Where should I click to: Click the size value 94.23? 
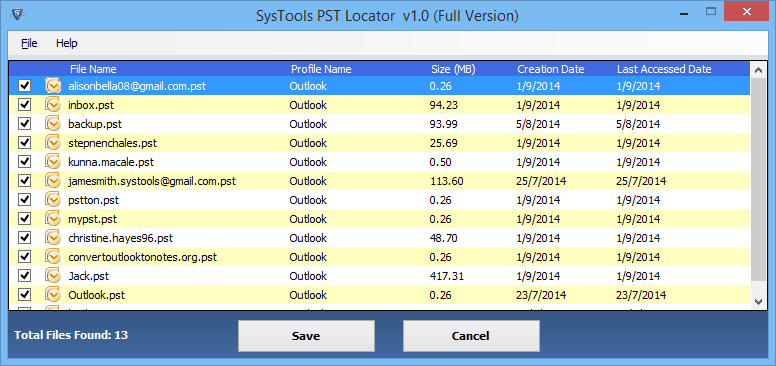pos(443,105)
